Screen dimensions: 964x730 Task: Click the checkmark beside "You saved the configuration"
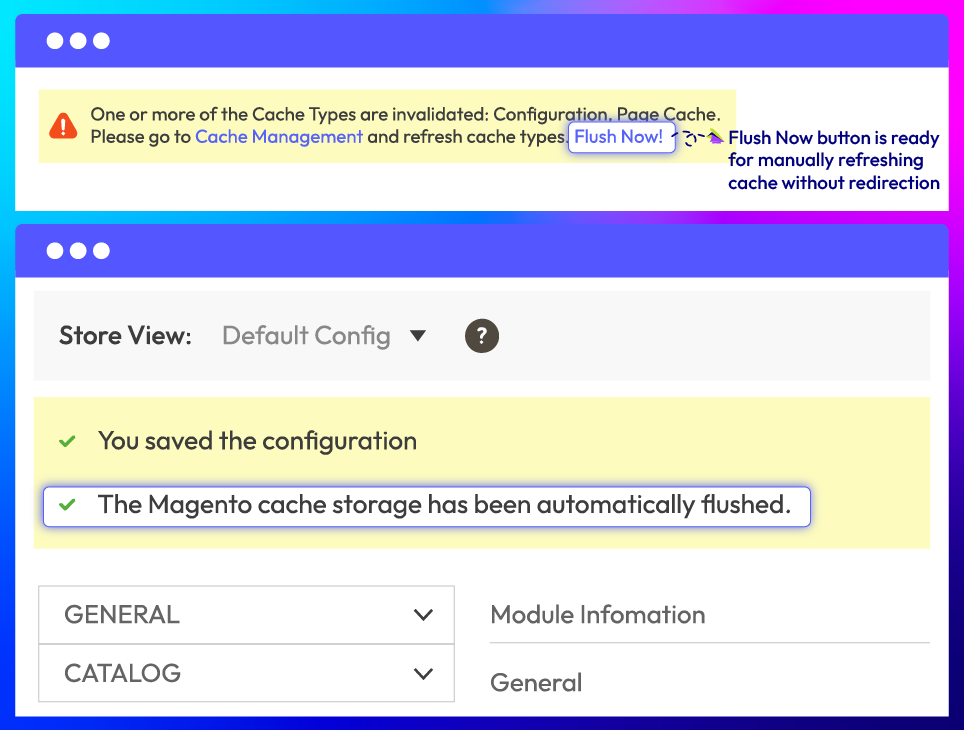[x=67, y=441]
